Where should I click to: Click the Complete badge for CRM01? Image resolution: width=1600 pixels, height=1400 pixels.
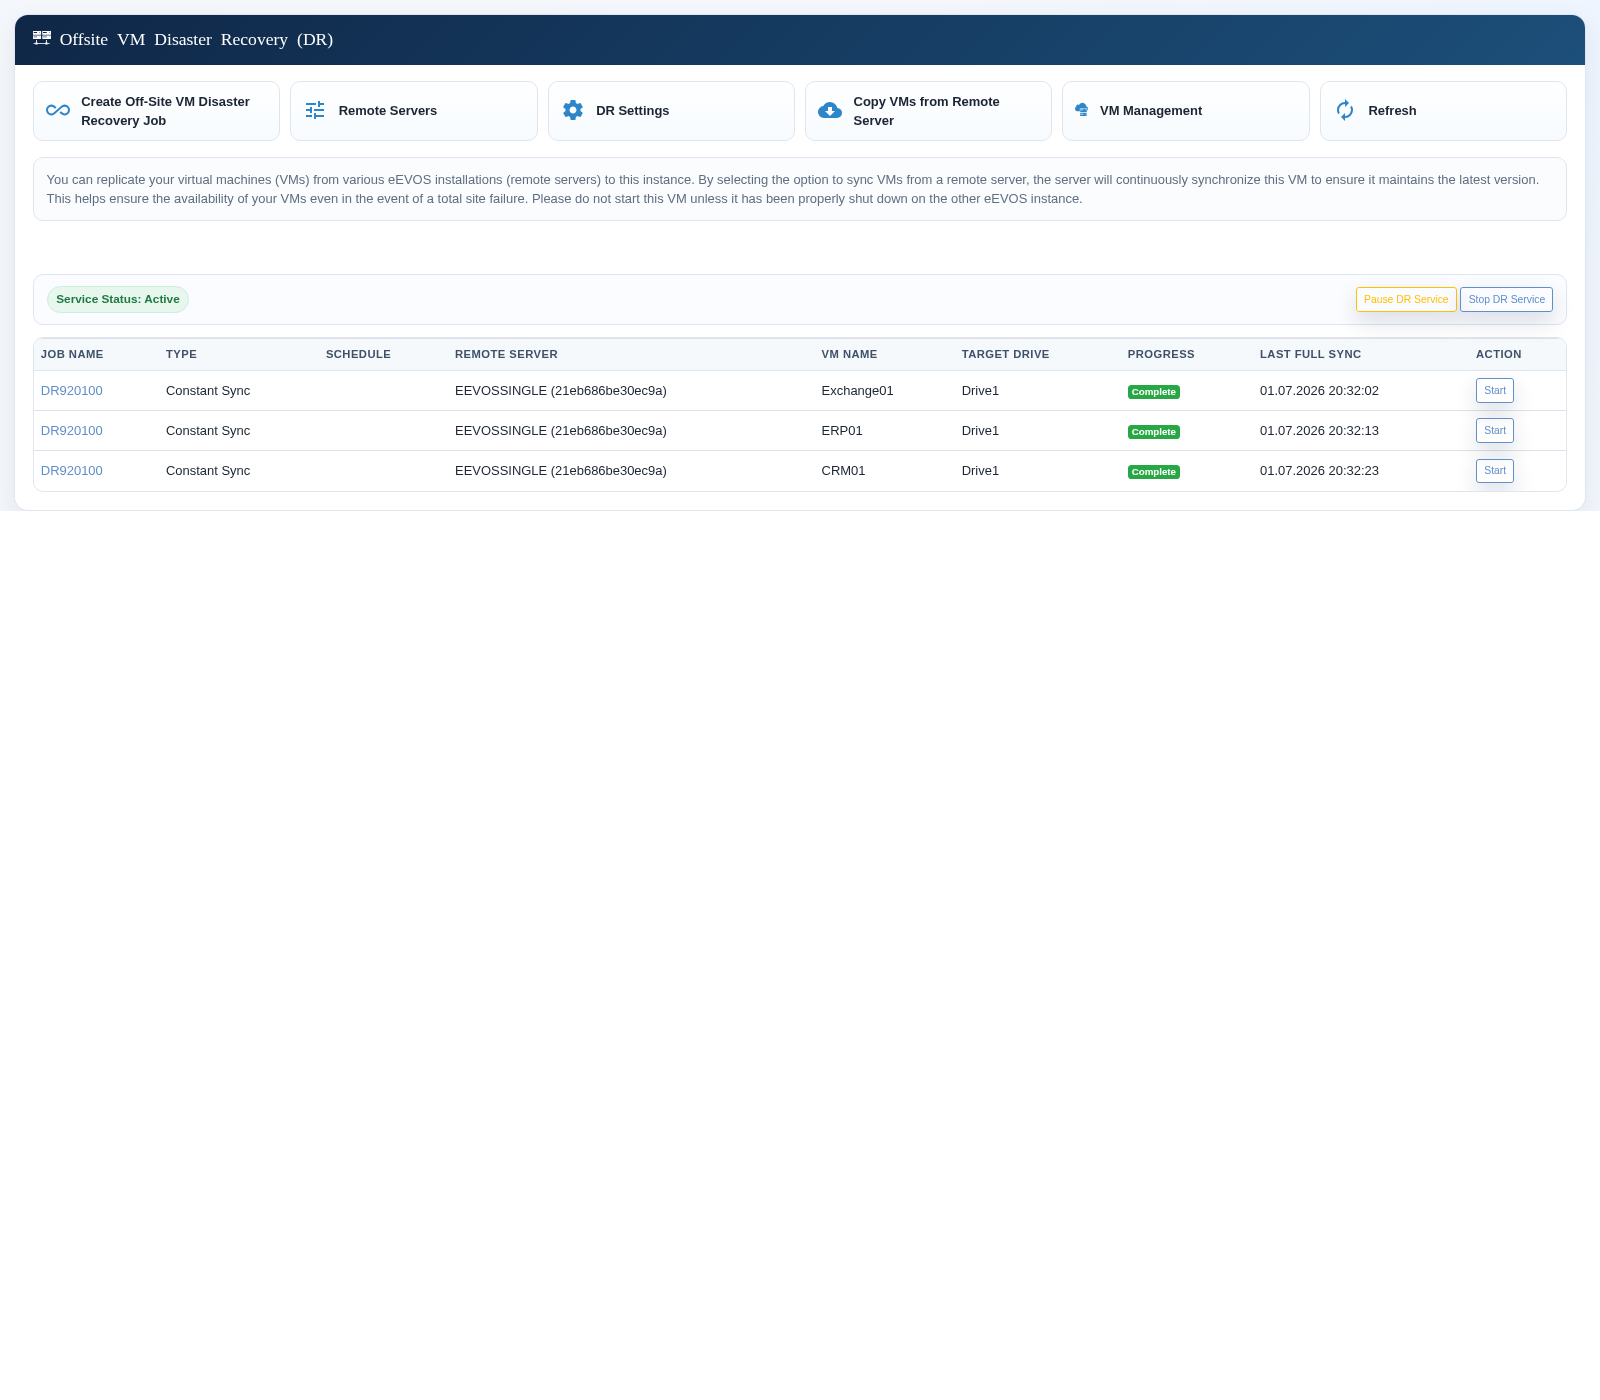coord(1154,472)
